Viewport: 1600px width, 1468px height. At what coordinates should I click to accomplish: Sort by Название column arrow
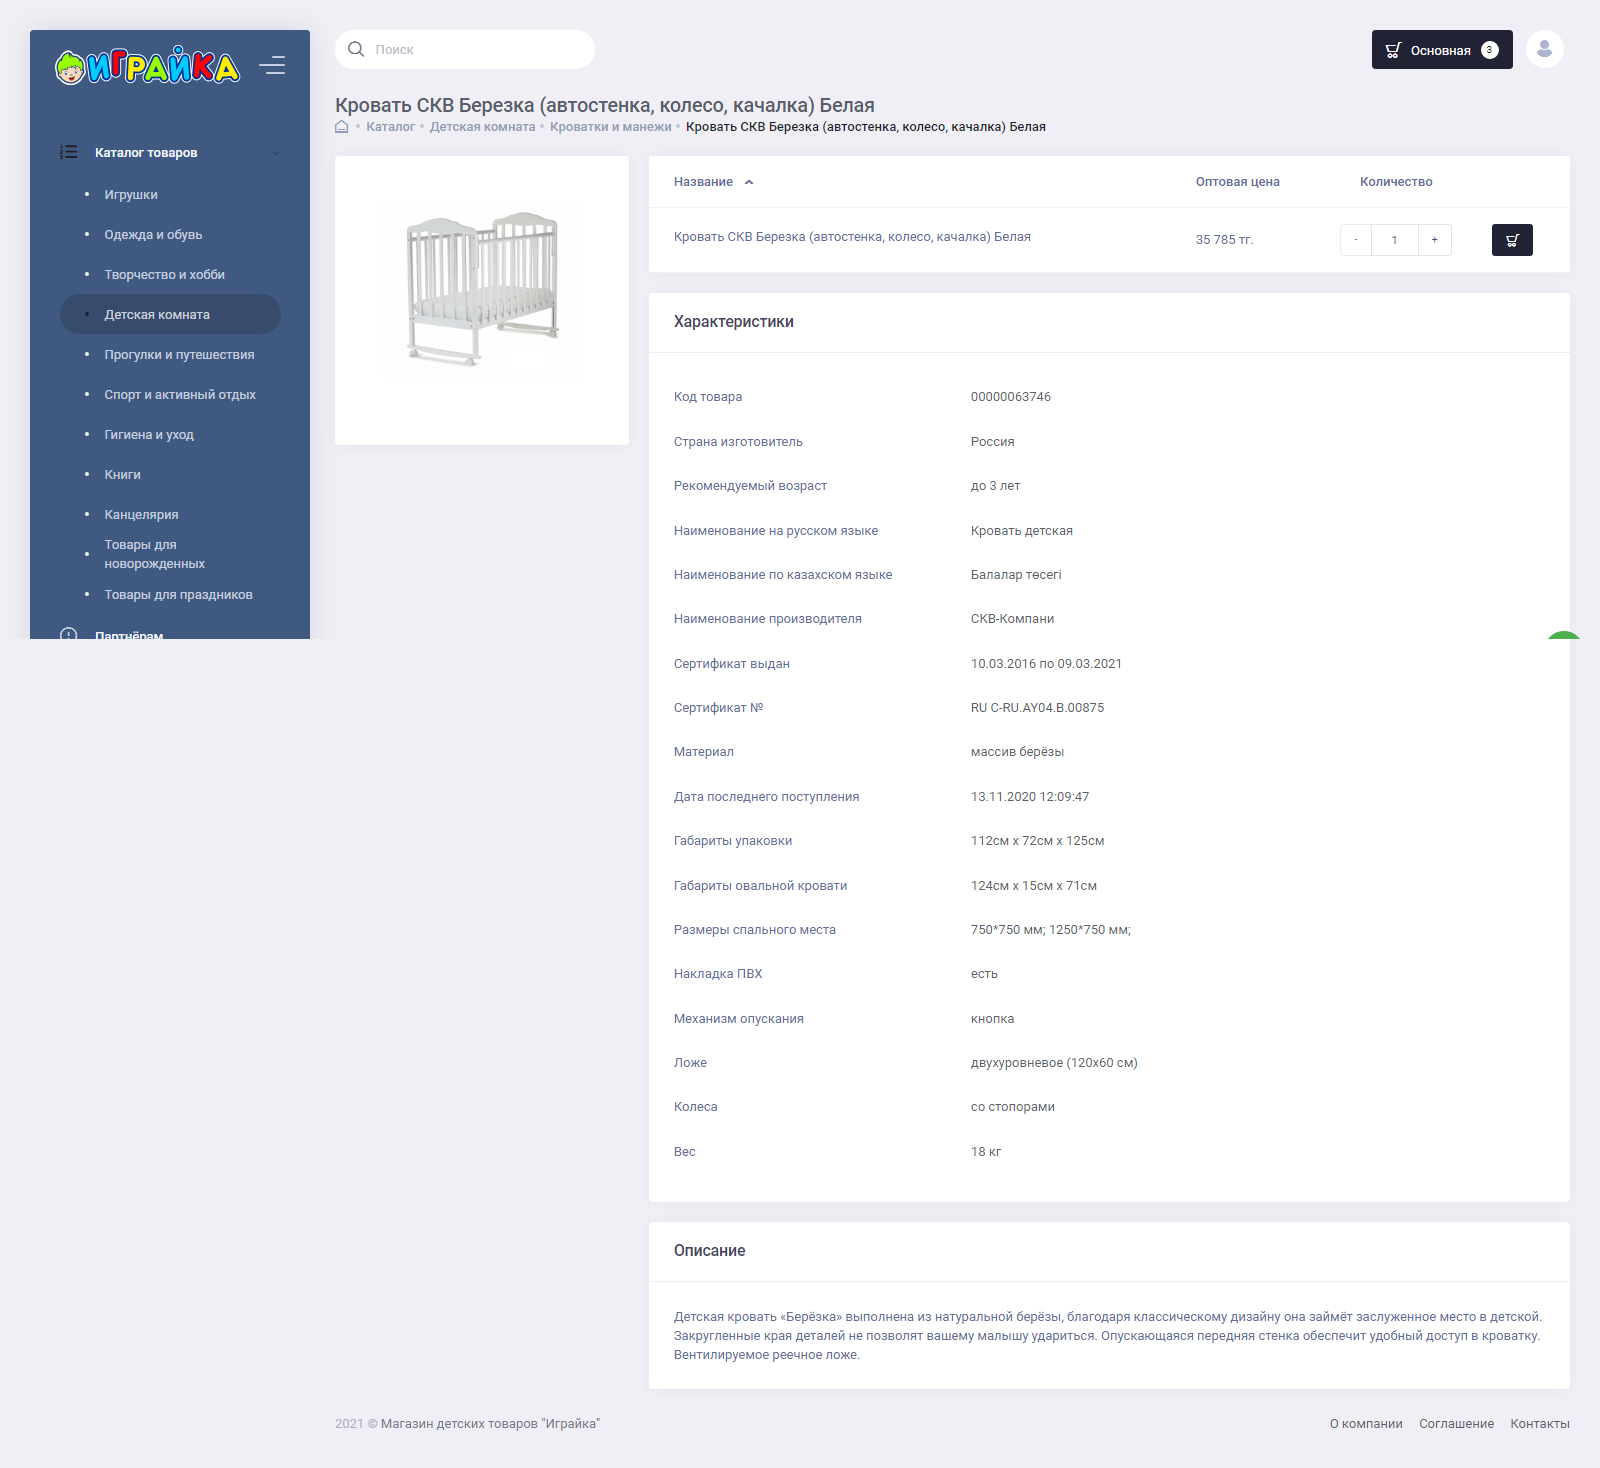(x=749, y=182)
